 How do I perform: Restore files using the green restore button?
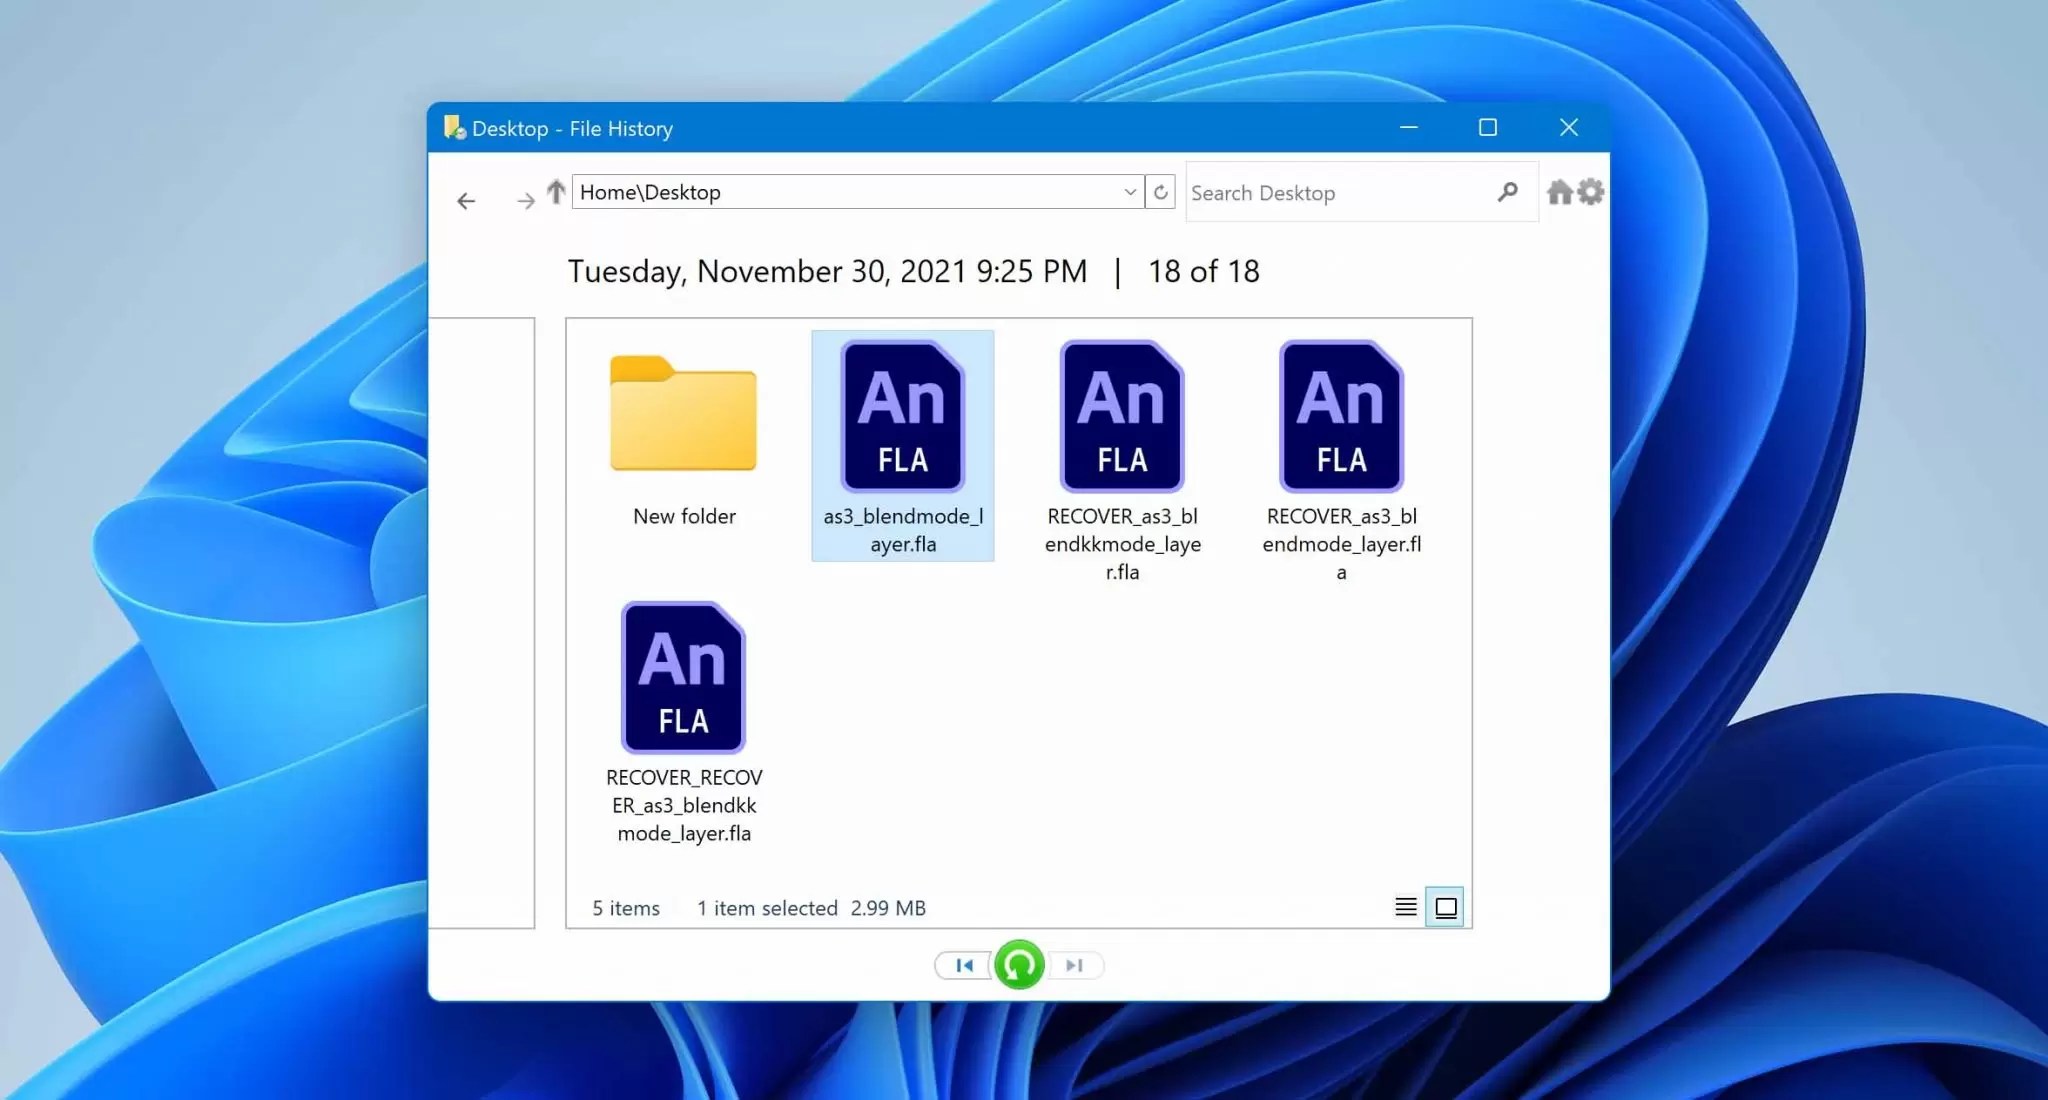point(1019,965)
